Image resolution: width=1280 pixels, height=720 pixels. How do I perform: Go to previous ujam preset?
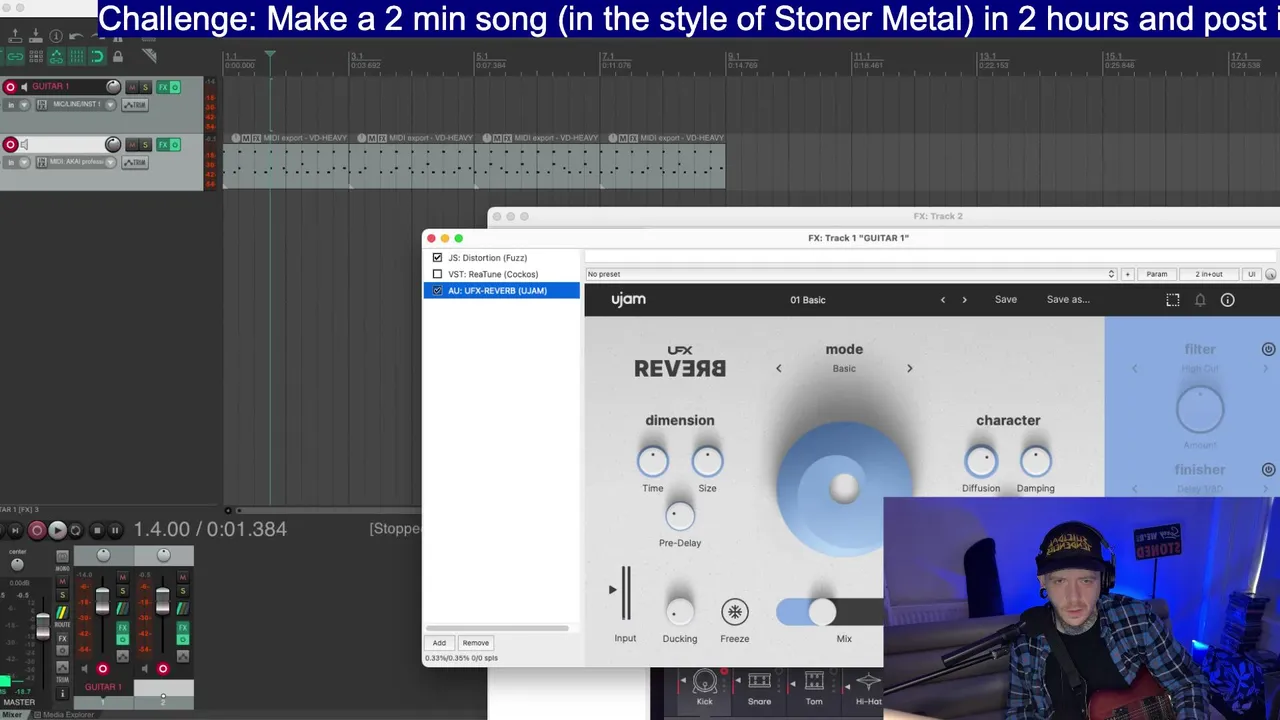pyautogui.click(x=943, y=300)
